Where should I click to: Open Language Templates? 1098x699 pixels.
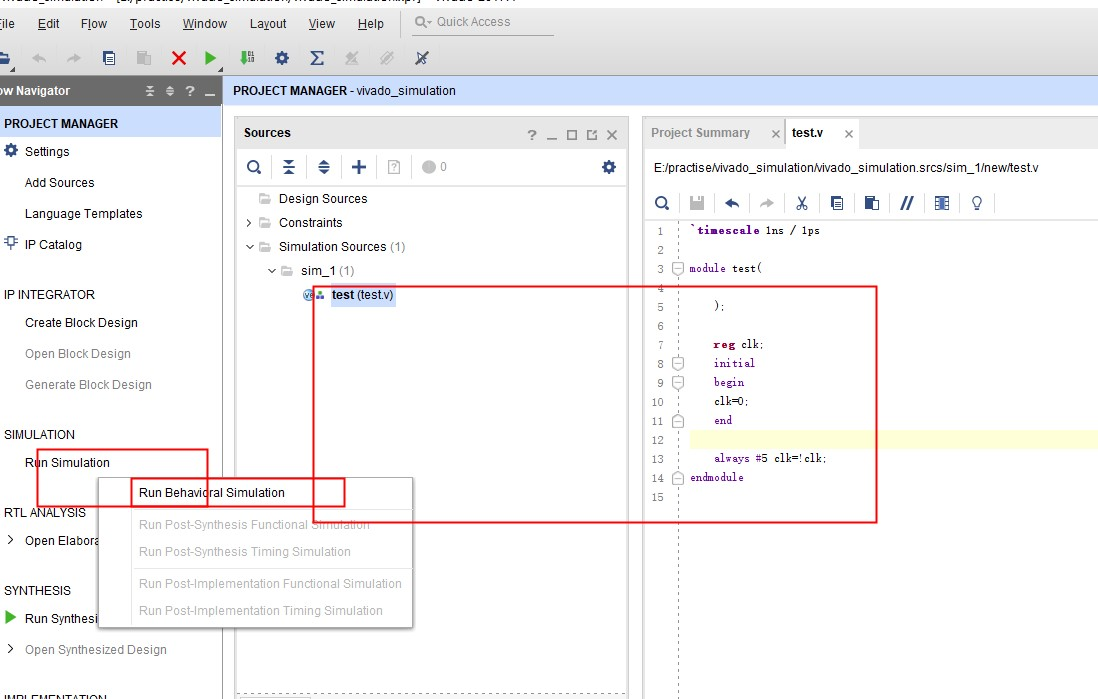83,214
